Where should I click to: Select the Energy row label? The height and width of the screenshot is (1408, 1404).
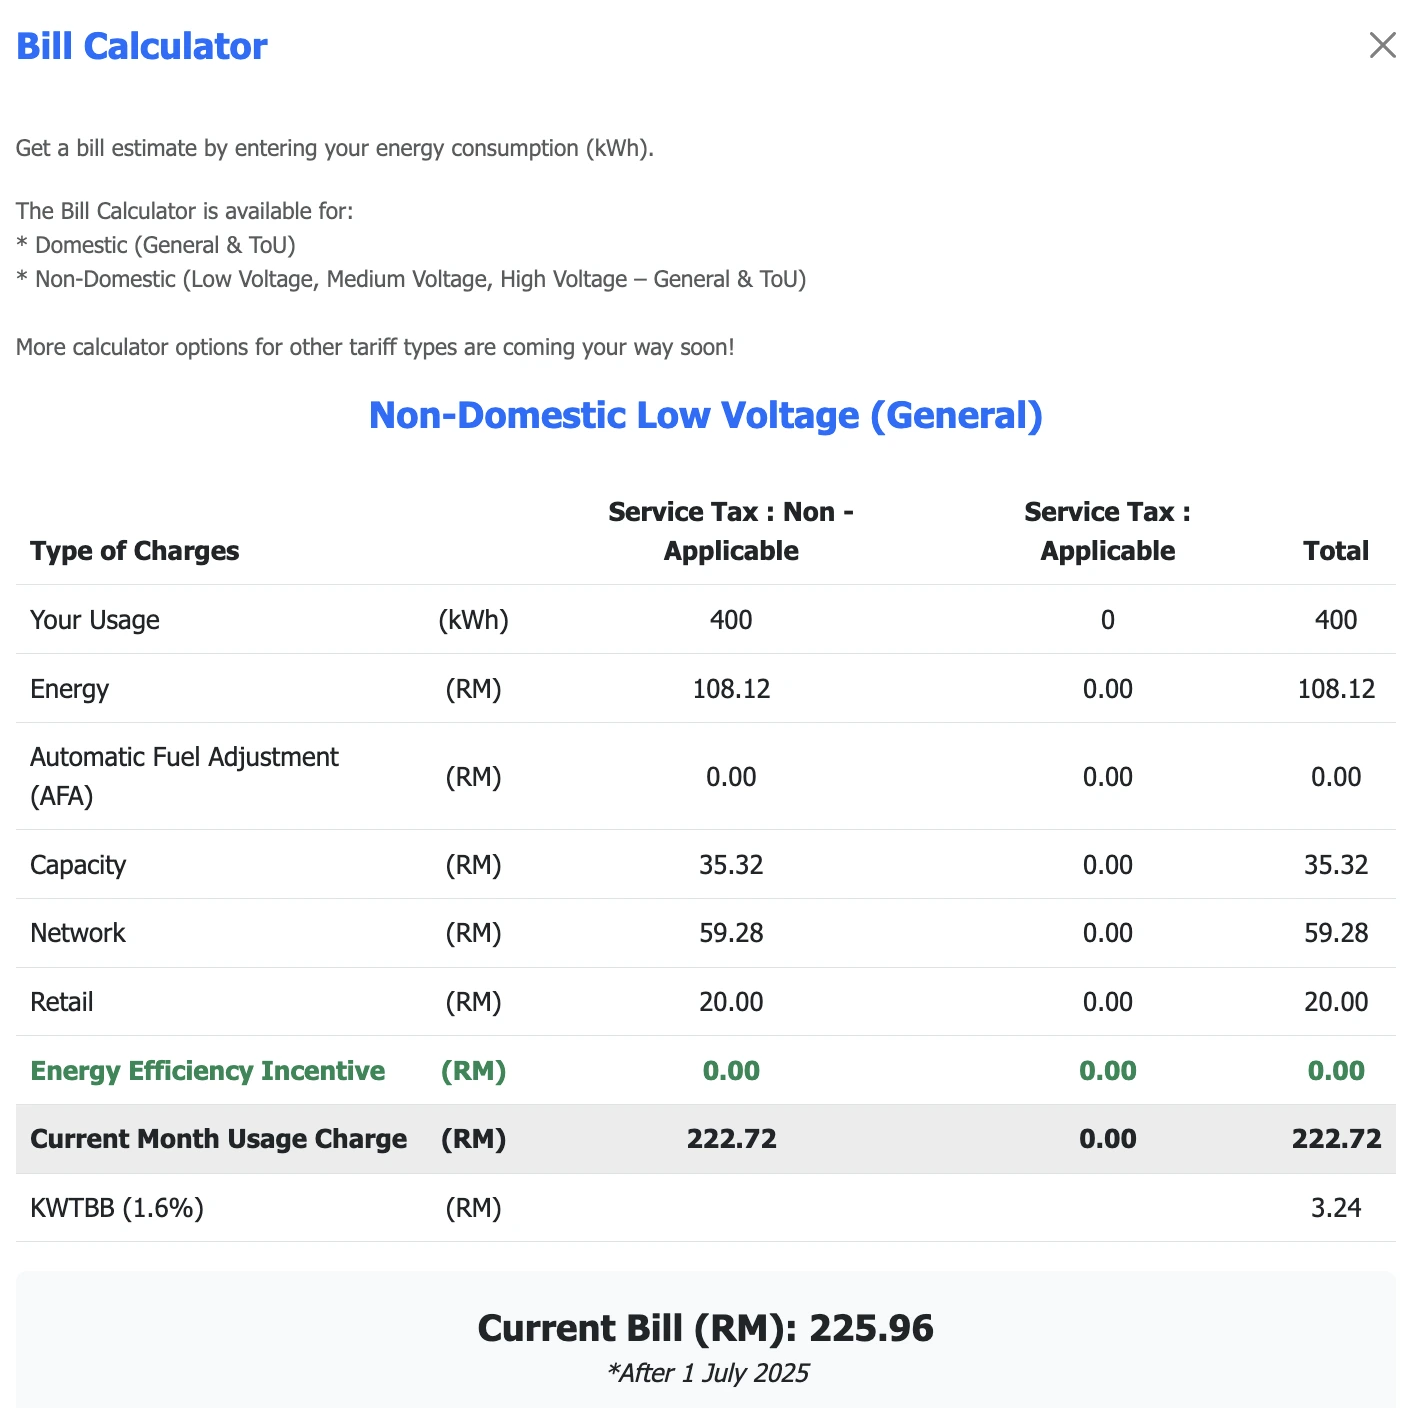(69, 689)
